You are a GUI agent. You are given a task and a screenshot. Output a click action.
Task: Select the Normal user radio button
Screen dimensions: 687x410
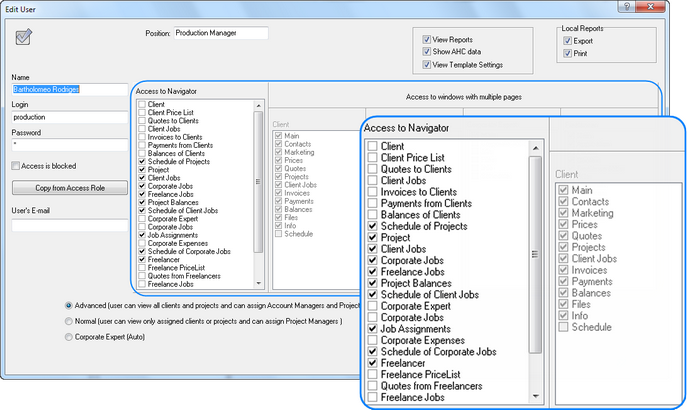pos(68,321)
